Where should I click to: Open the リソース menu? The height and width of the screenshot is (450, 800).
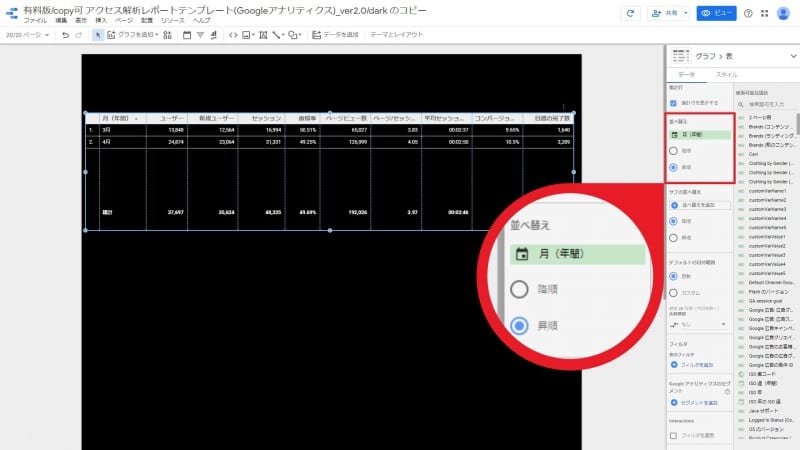[x=173, y=20]
